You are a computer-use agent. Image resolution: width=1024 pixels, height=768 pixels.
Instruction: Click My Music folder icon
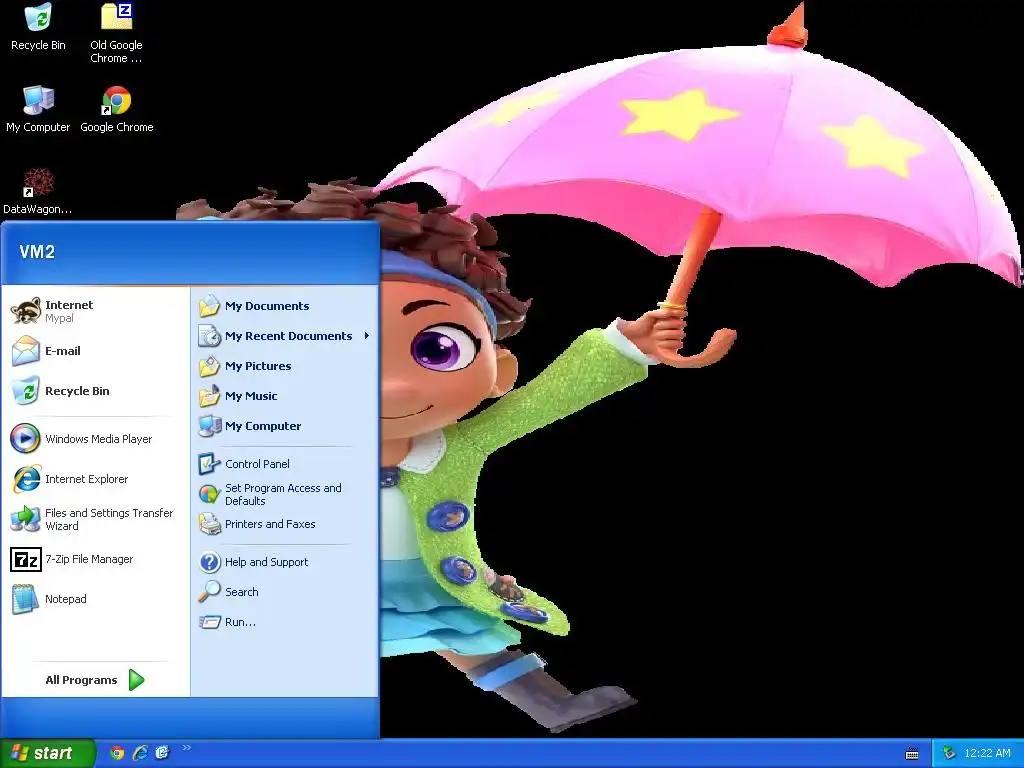(x=210, y=396)
